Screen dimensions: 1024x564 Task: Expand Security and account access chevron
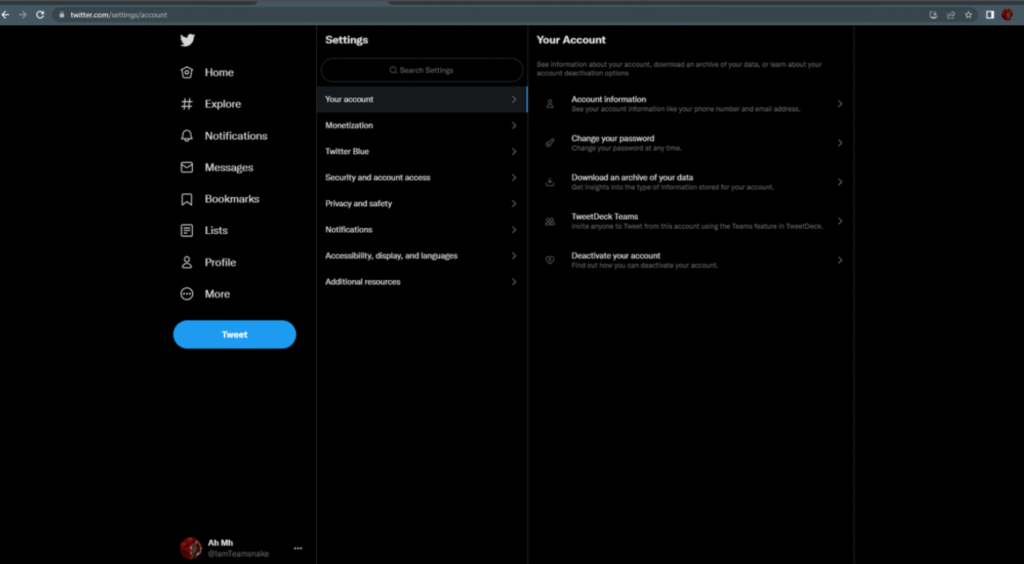514,178
